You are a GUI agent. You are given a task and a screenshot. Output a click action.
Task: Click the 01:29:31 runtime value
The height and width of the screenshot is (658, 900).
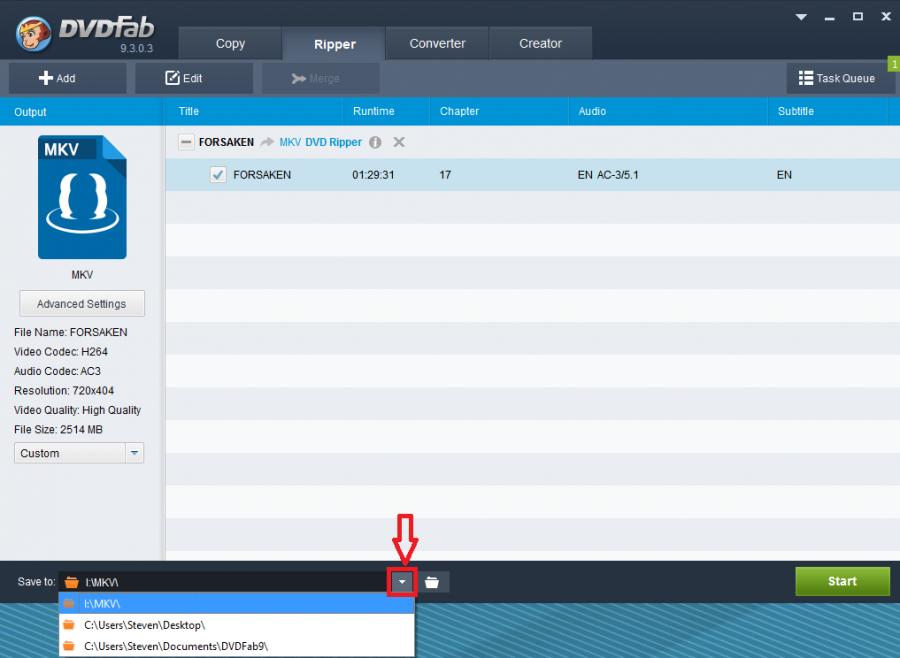tap(373, 175)
